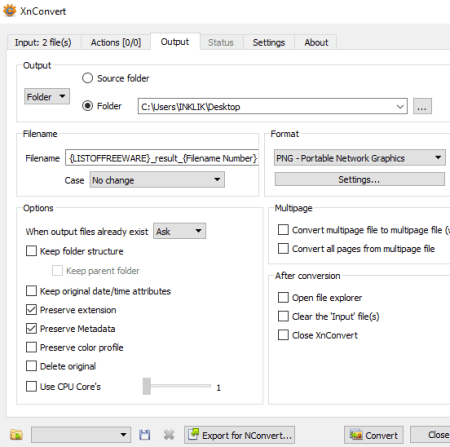Click the CPU cores slider handle
The width and height of the screenshot is (450, 447).
147,387
